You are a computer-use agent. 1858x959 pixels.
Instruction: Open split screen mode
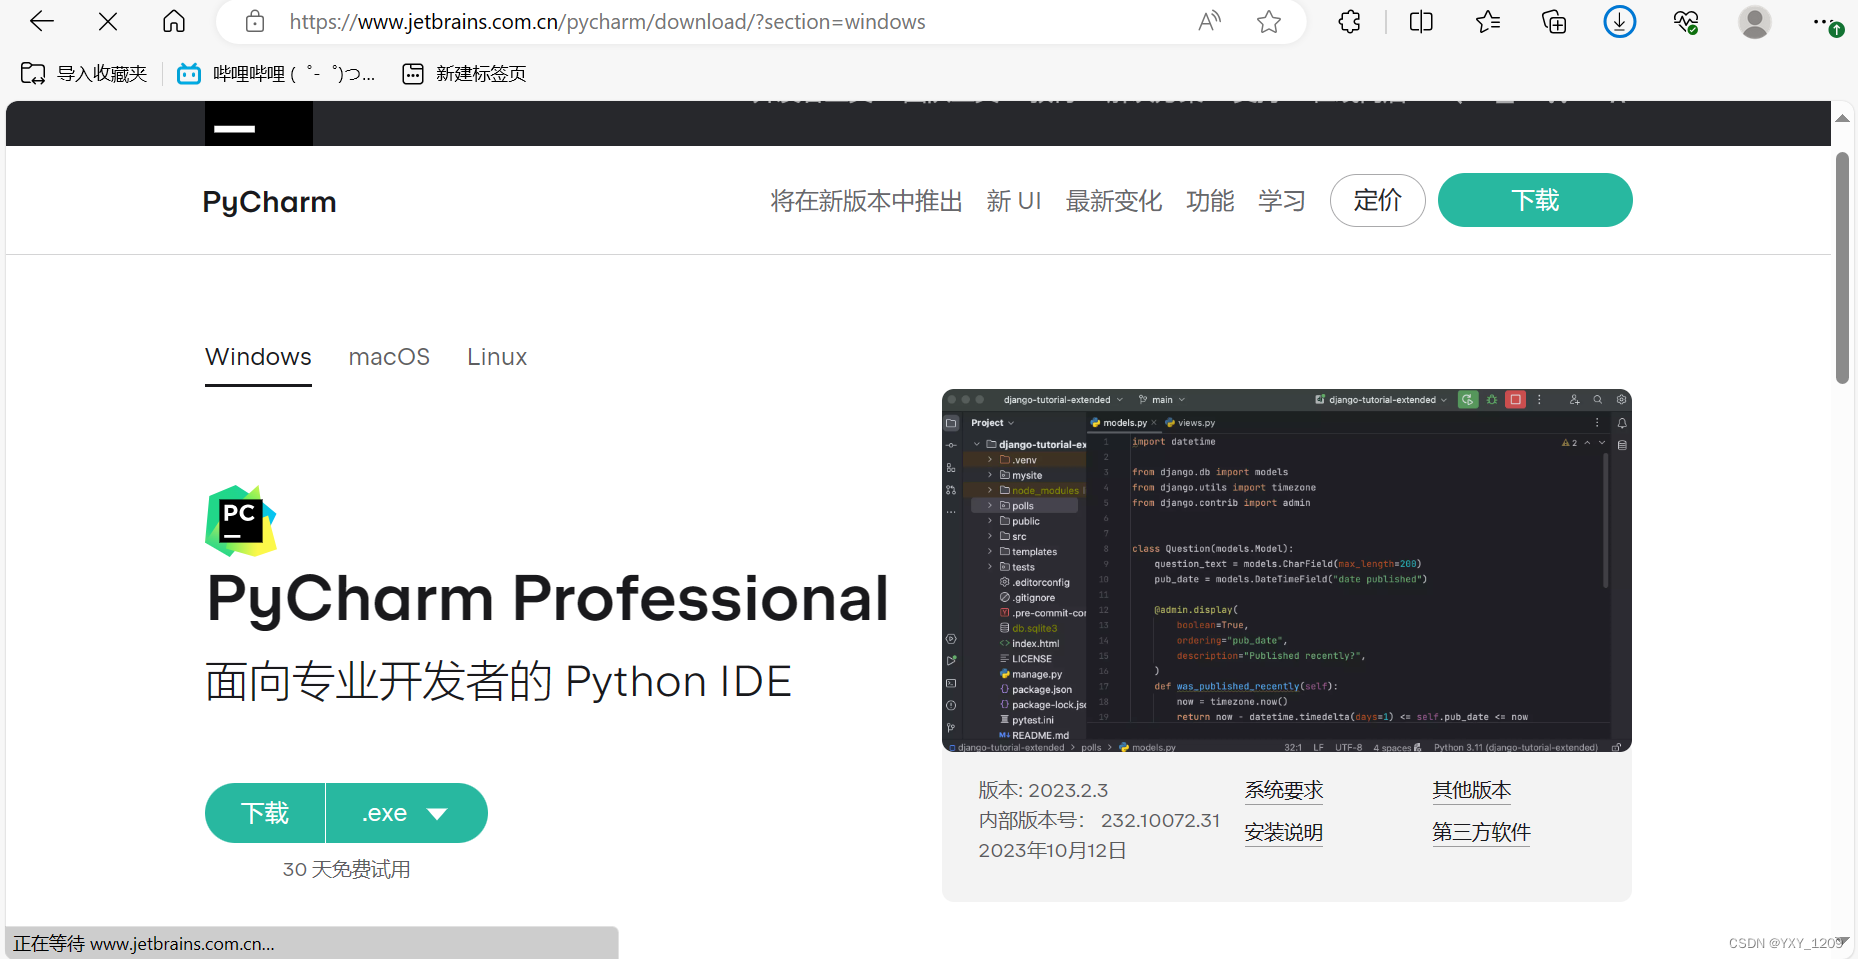click(1420, 21)
